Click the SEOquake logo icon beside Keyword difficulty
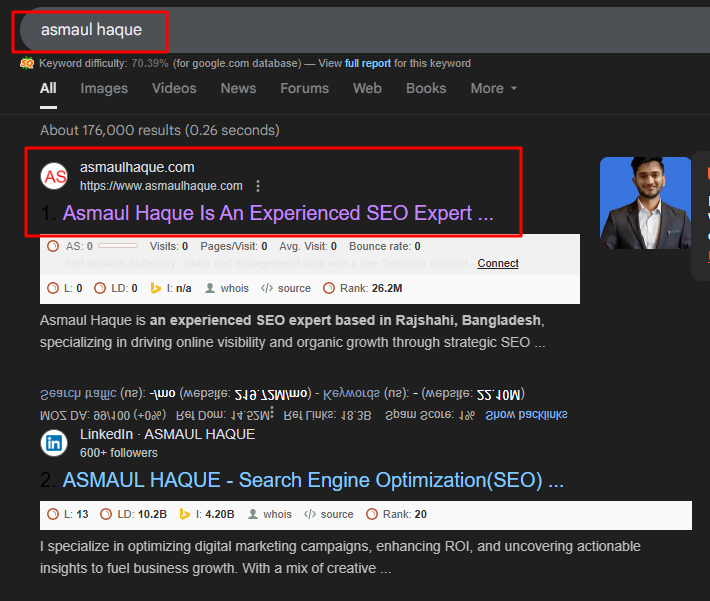The image size is (710, 601). coord(27,63)
